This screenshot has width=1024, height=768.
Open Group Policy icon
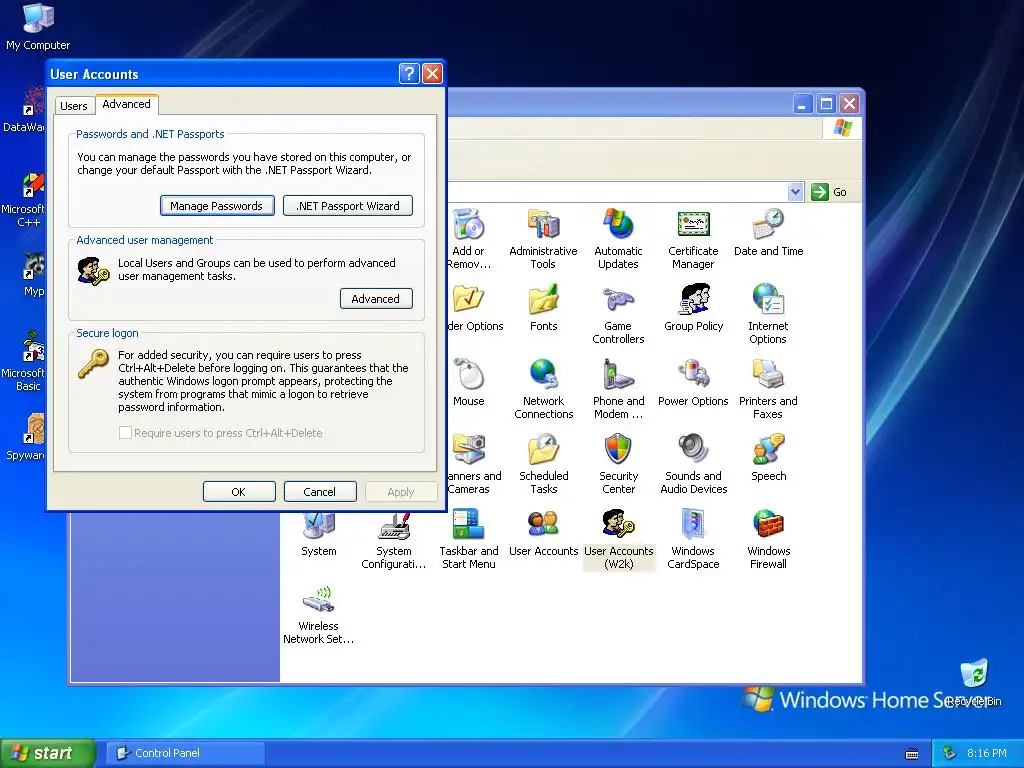[x=693, y=308]
